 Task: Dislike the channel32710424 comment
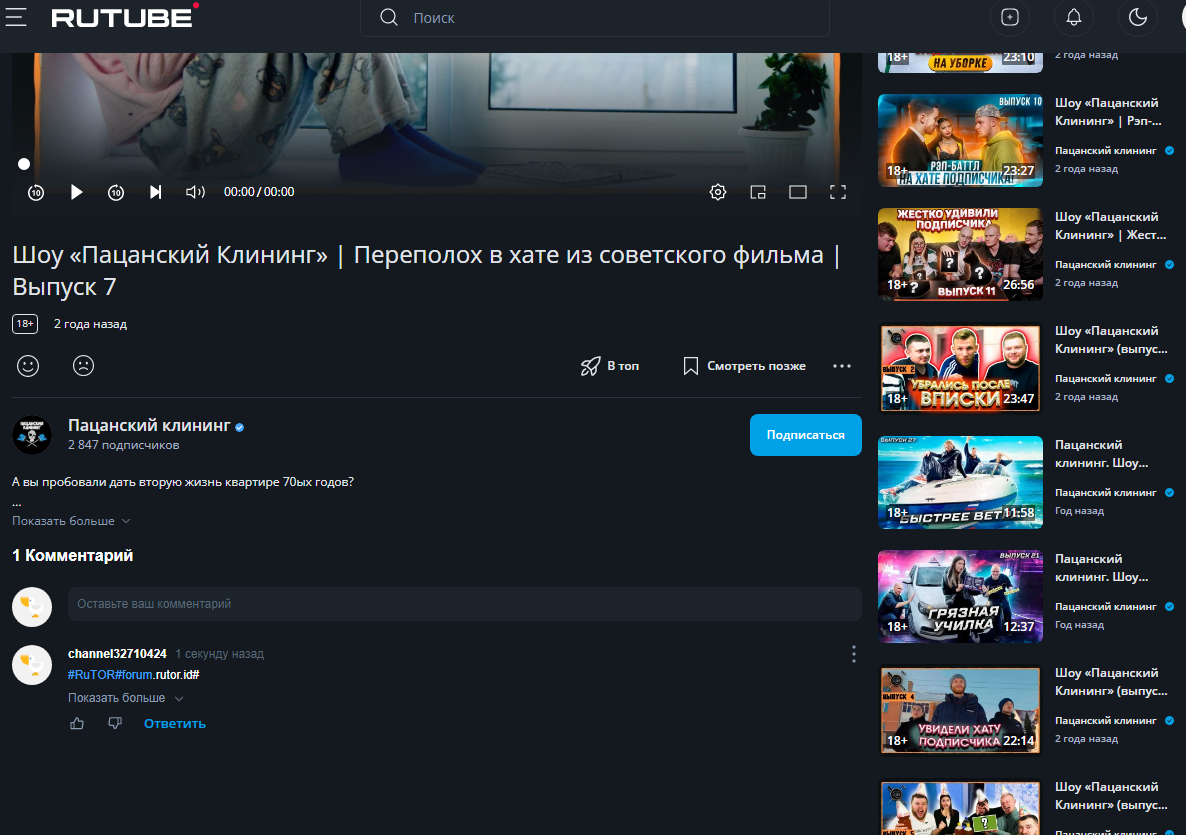click(115, 724)
